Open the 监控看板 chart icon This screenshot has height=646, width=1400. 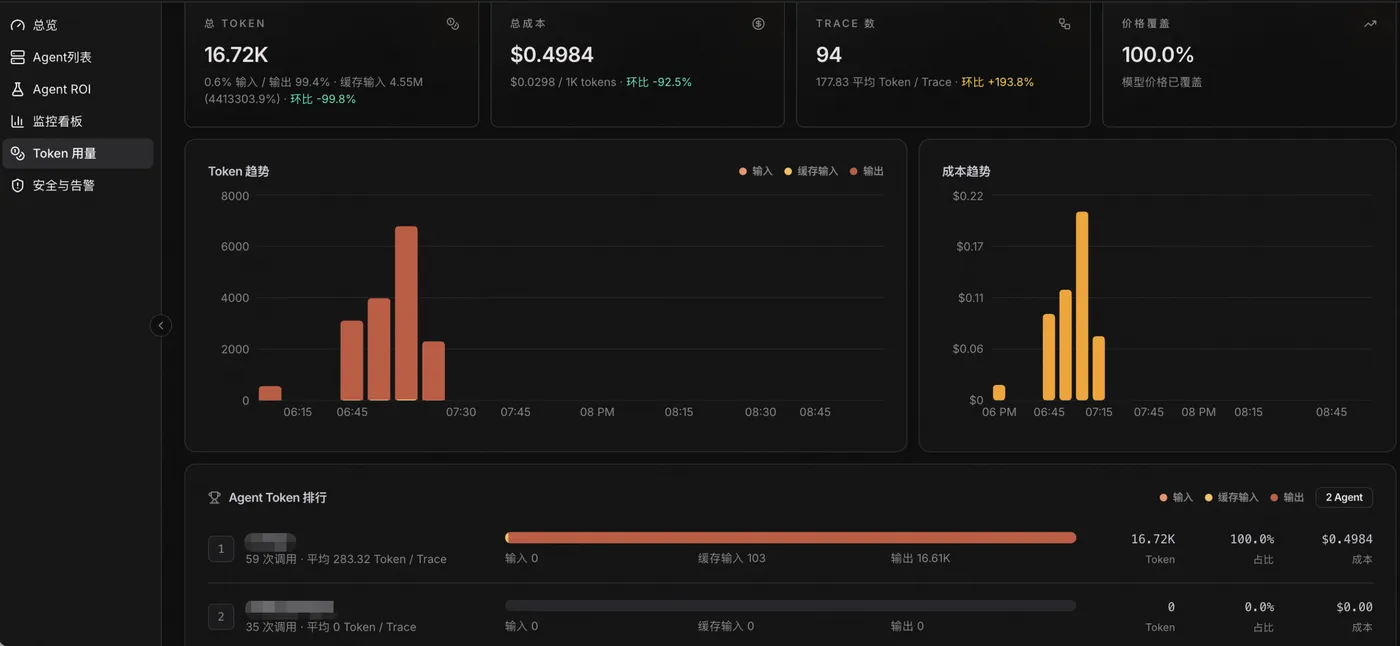coord(17,121)
